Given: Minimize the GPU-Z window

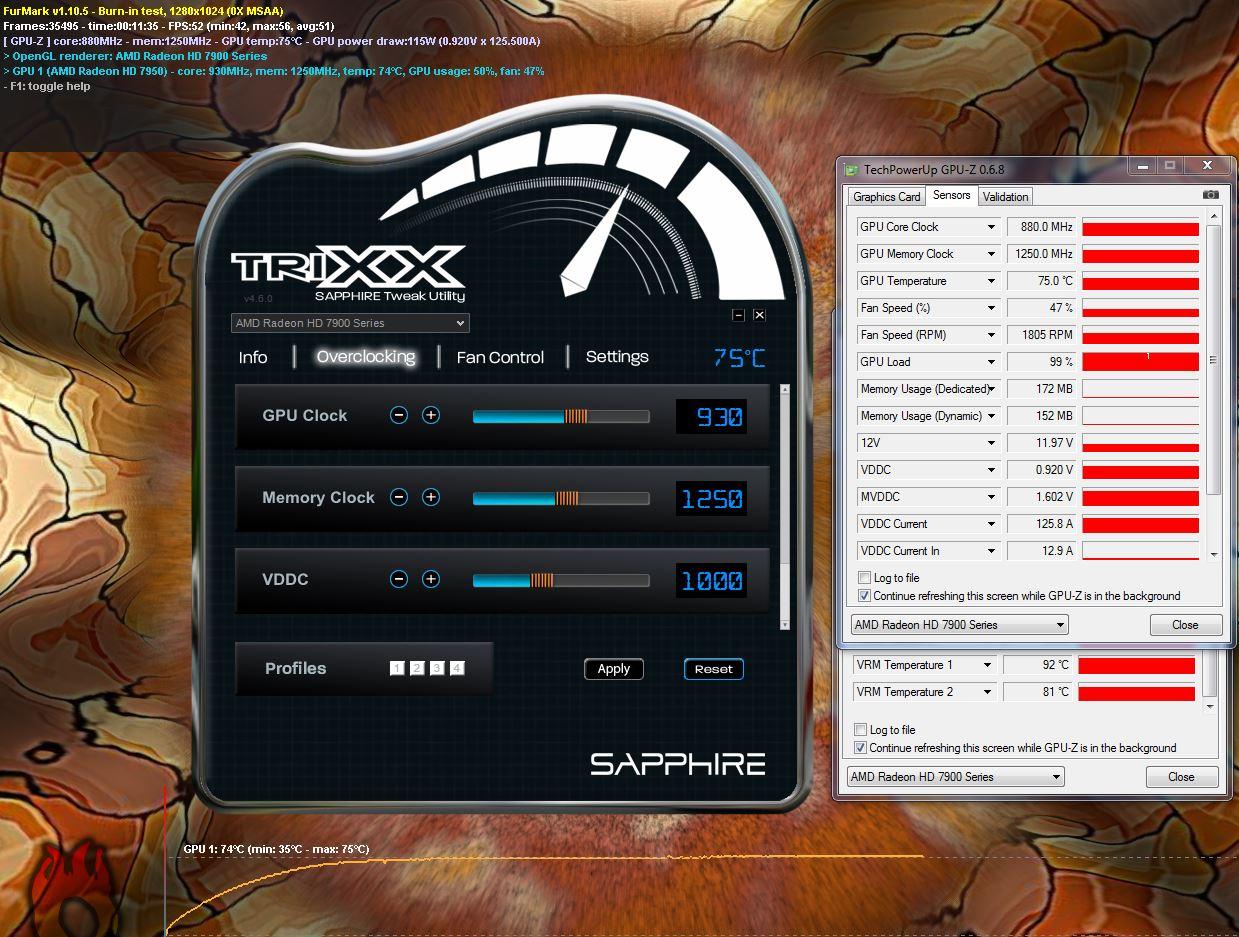Looking at the screenshot, I should [x=1143, y=166].
